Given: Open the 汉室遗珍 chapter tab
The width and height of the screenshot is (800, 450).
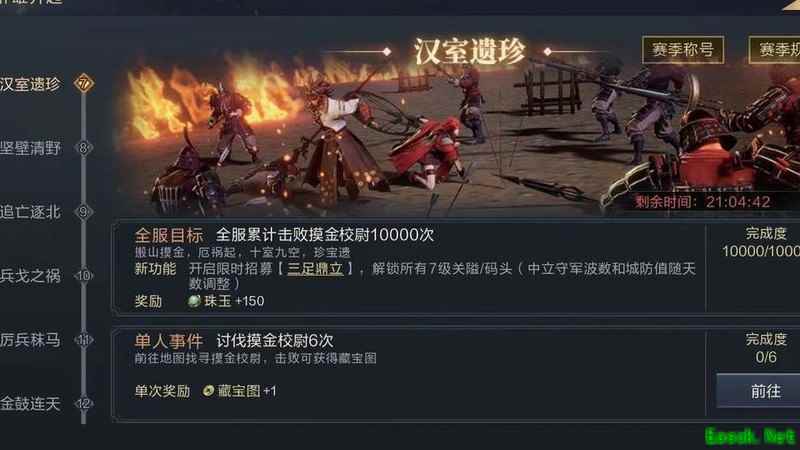Looking at the screenshot, I should pos(30,84).
